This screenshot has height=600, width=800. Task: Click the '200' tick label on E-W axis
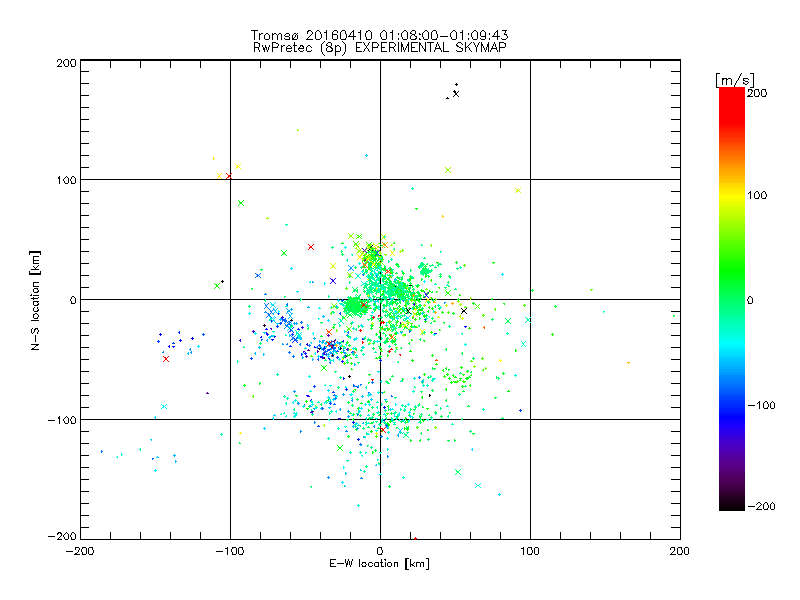tap(680, 551)
